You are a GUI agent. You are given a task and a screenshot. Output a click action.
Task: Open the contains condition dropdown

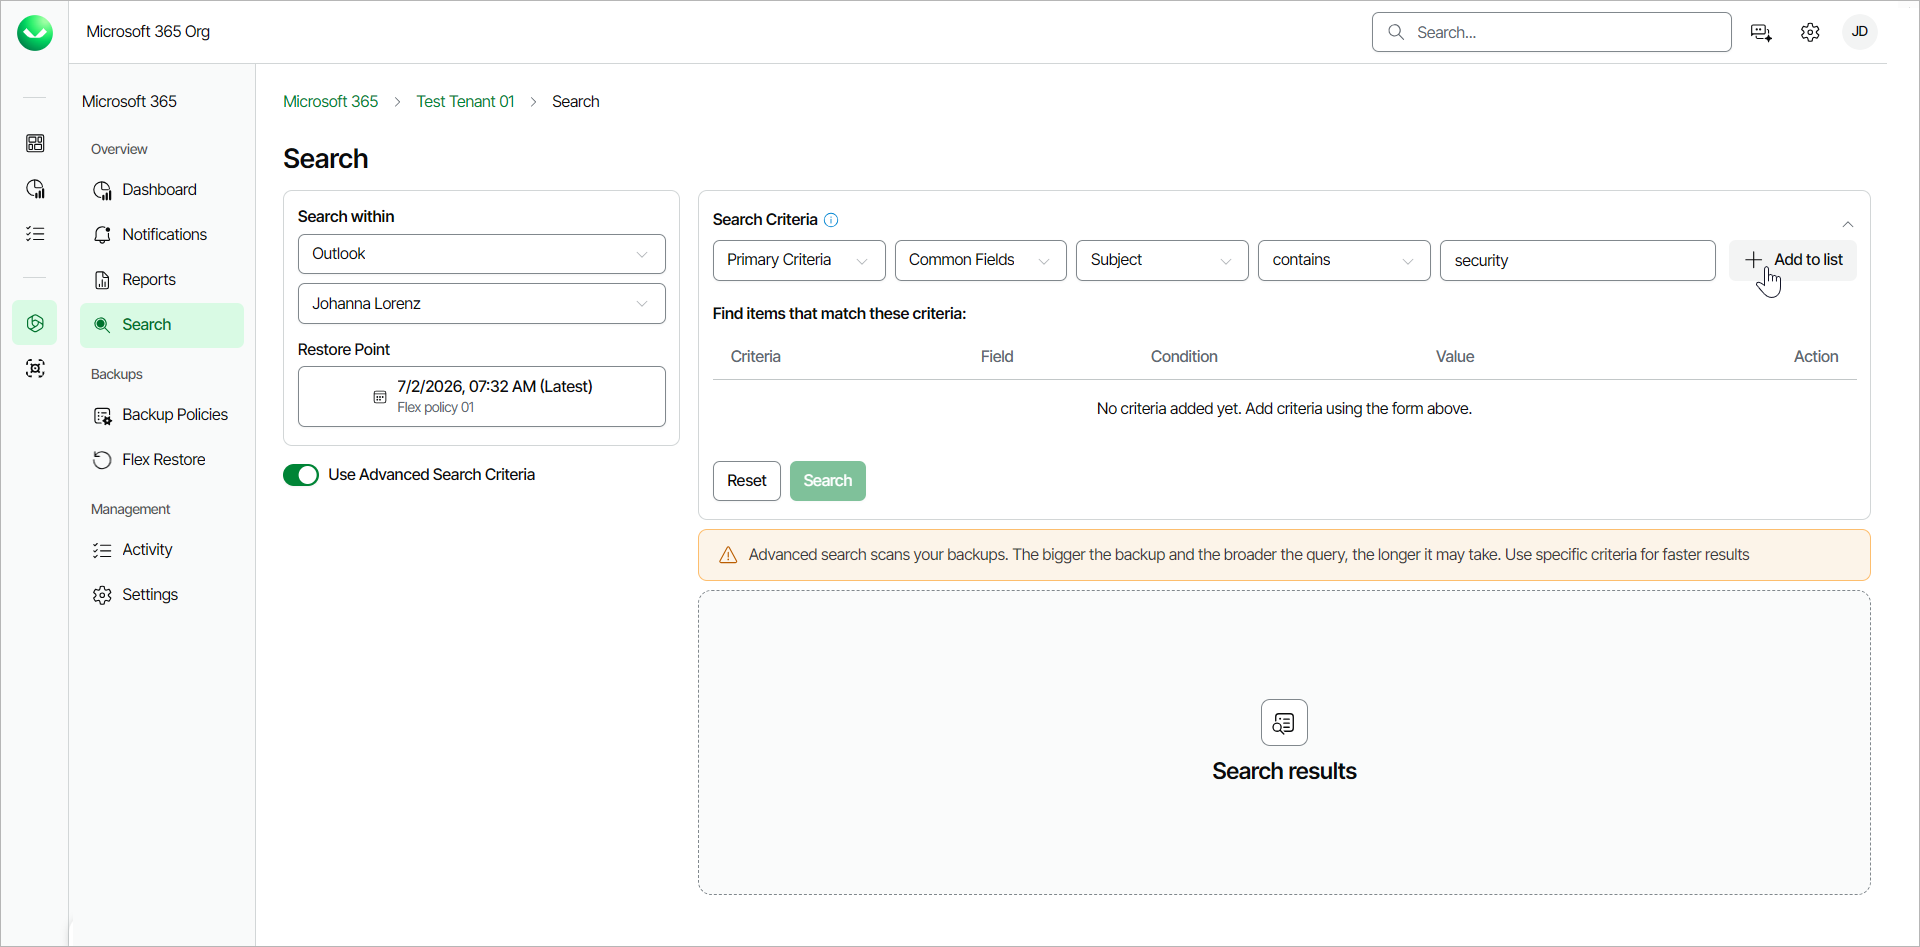coord(1344,260)
